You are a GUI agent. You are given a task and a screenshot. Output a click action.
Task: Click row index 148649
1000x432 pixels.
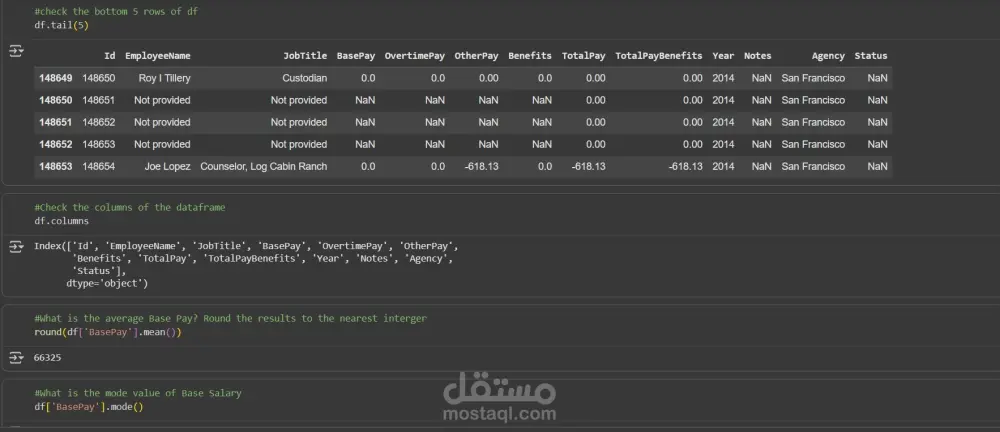click(55, 78)
